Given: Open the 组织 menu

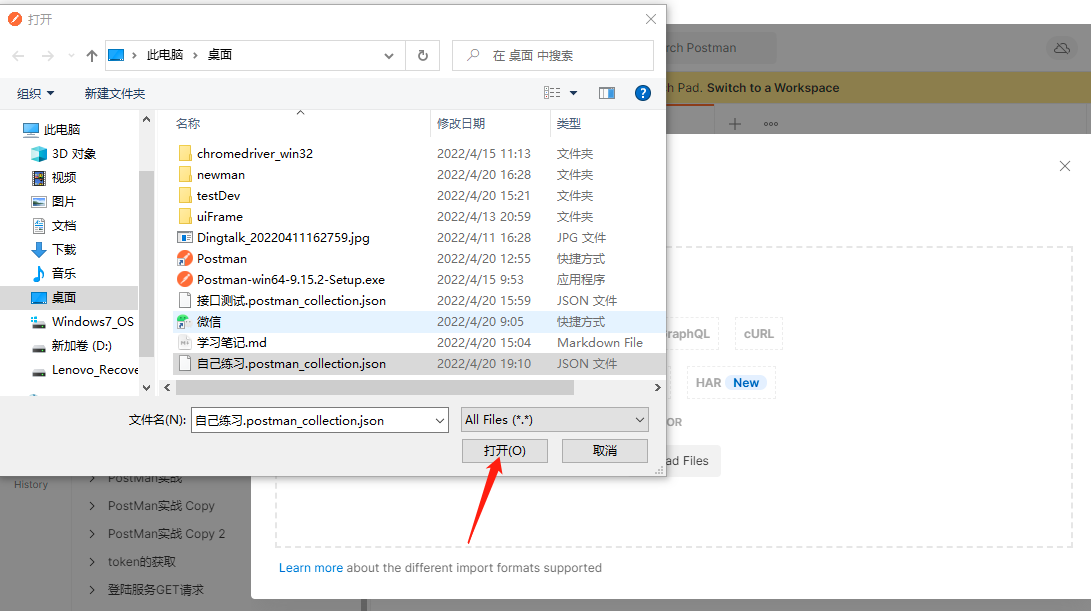Looking at the screenshot, I should click(35, 93).
